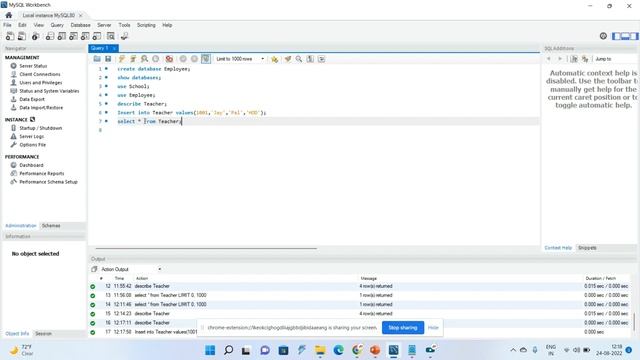
Task: Open Data Export
Action: 32,99
